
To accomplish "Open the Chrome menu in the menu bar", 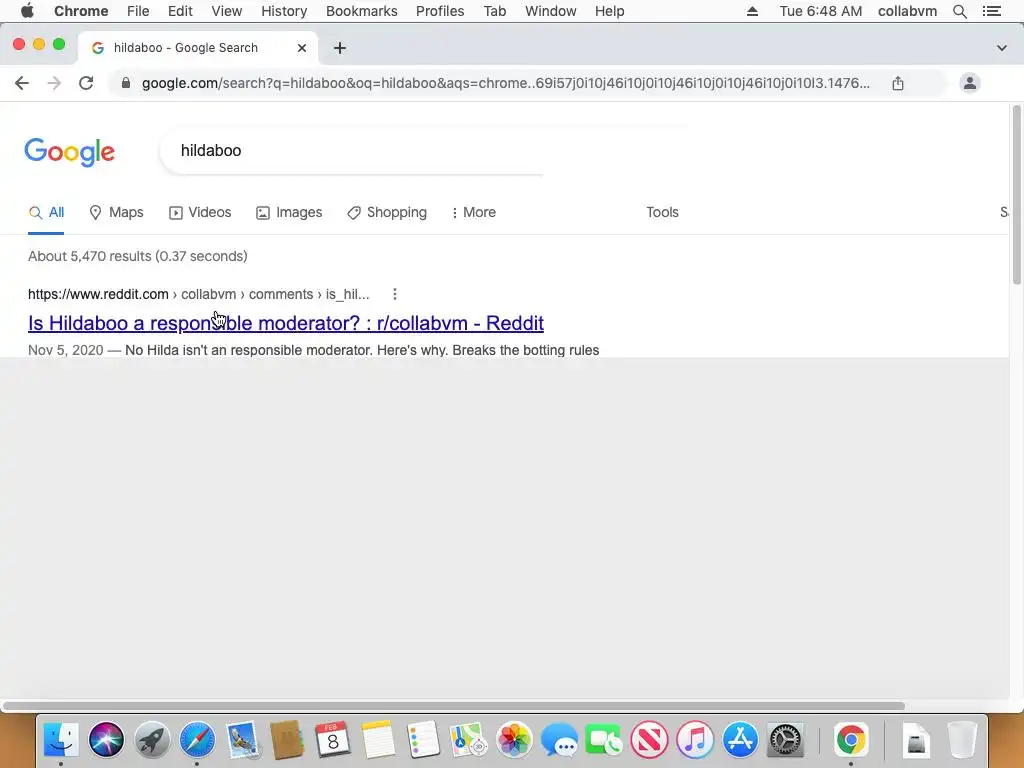I will coord(81,11).
